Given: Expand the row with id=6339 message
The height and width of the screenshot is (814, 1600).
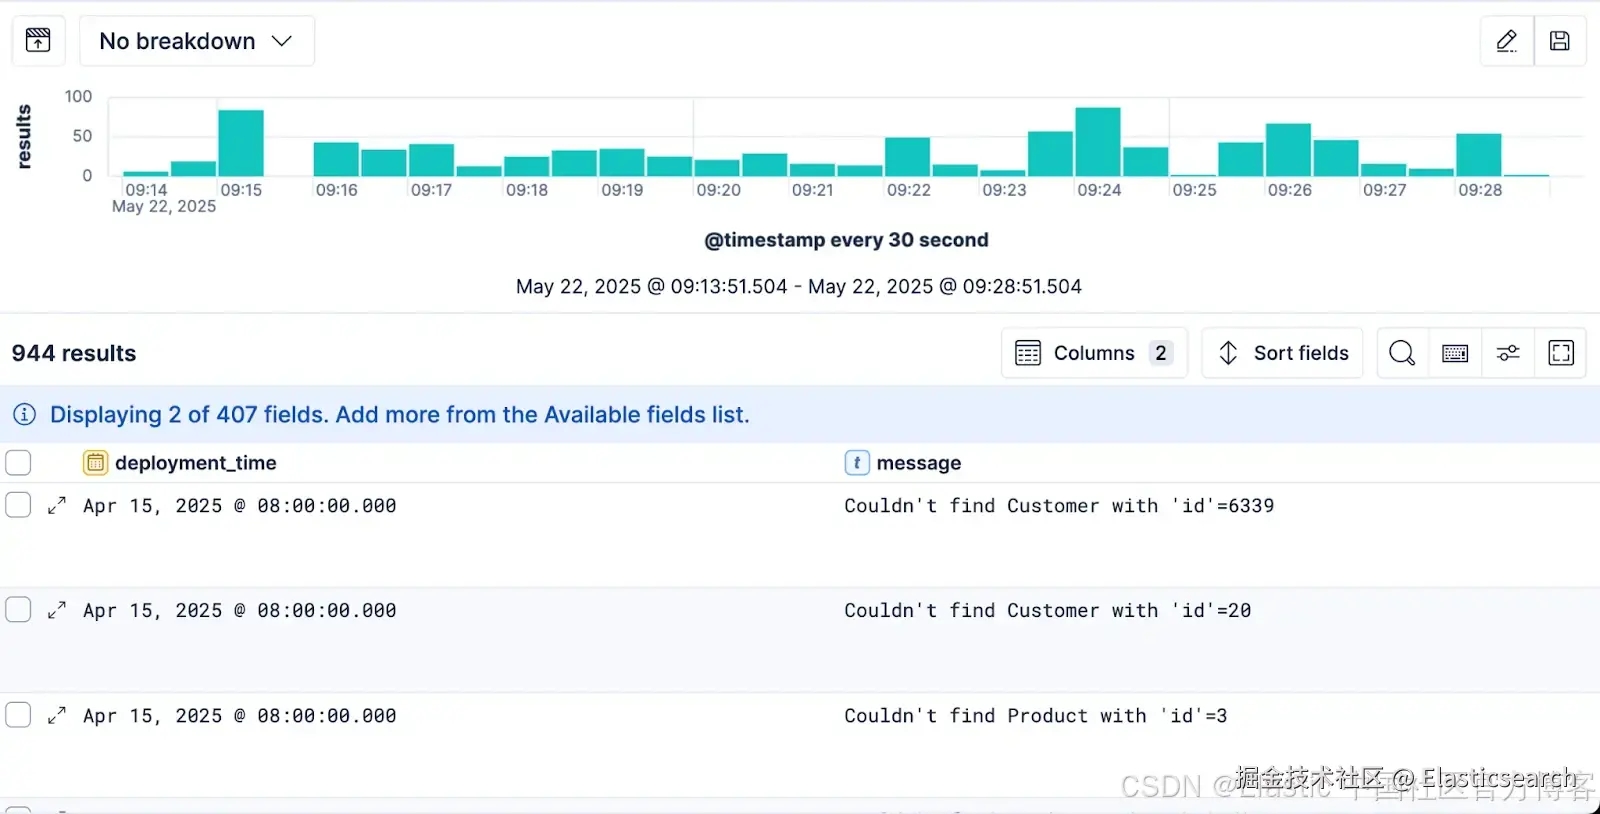Looking at the screenshot, I should click(x=57, y=505).
